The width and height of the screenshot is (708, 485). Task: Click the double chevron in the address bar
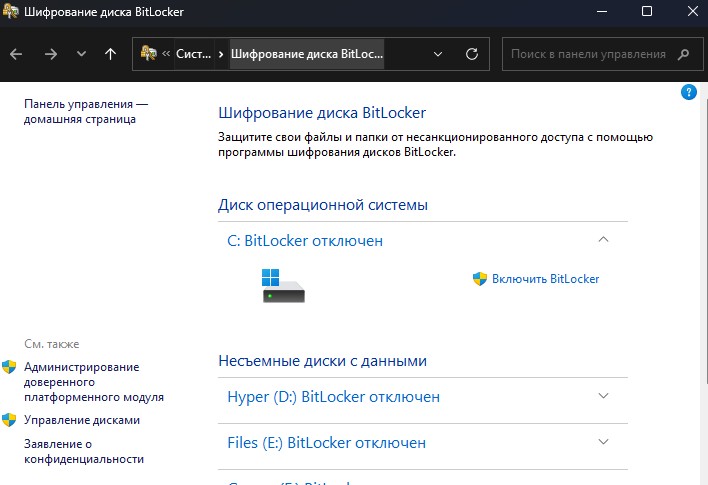pos(166,53)
